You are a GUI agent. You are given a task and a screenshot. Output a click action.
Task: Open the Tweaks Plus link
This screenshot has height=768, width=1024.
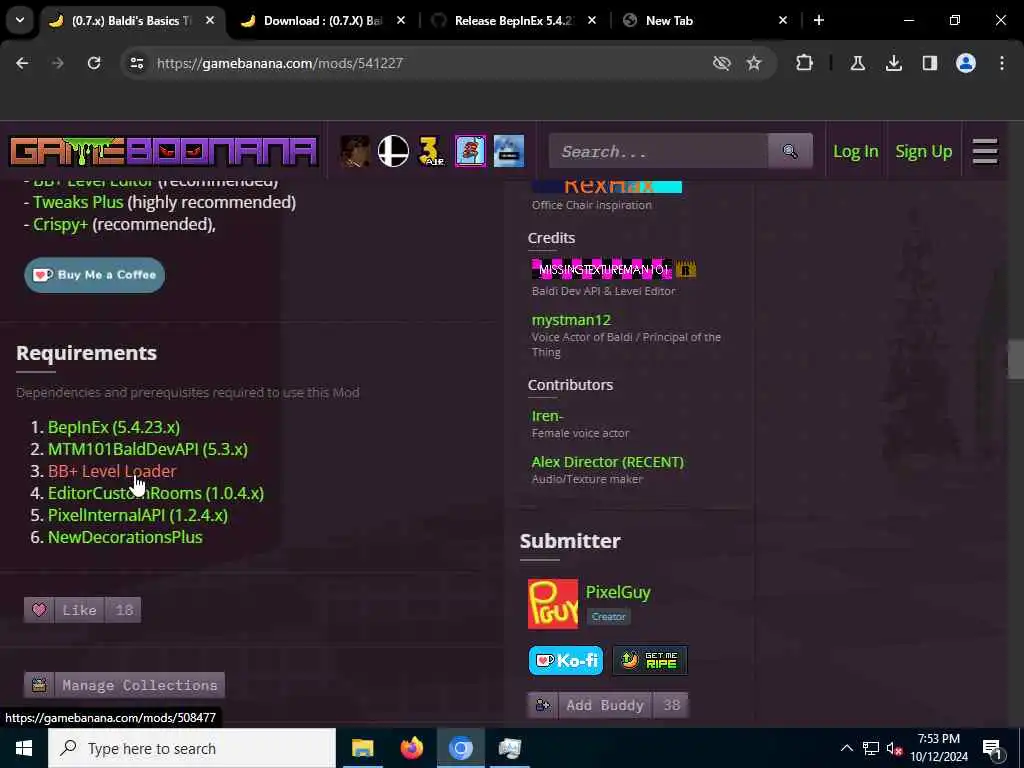78,202
